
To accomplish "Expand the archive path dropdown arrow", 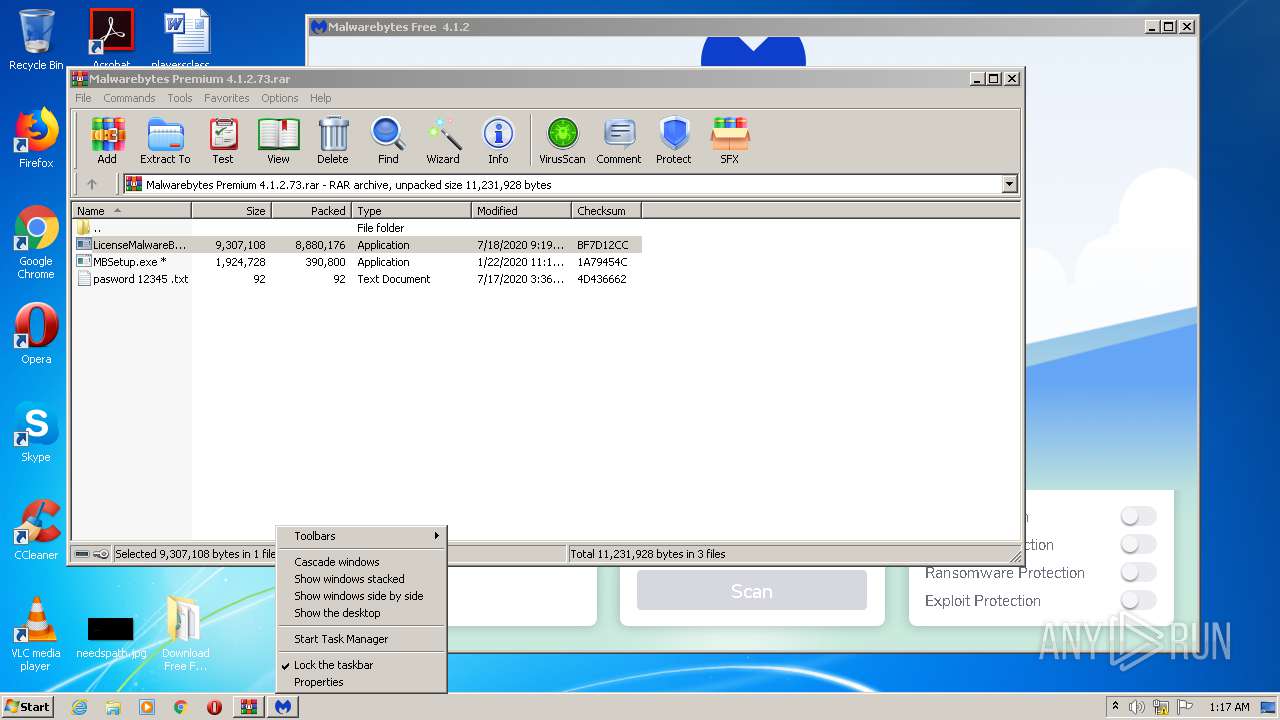I will coord(1009,184).
